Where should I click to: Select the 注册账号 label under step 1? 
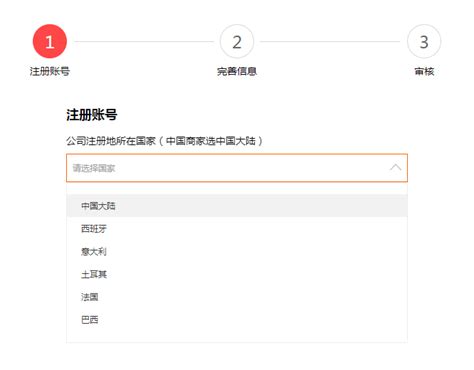[50, 71]
